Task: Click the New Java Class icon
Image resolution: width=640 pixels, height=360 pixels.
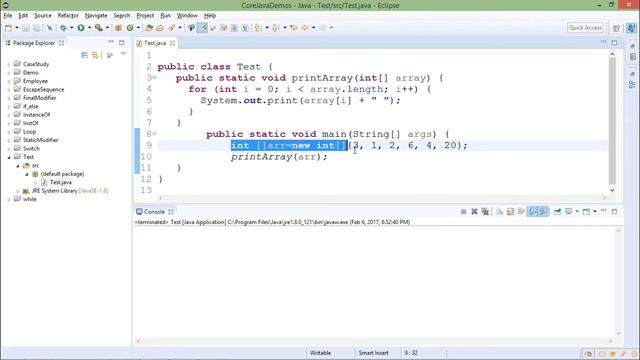Action: (x=130, y=28)
